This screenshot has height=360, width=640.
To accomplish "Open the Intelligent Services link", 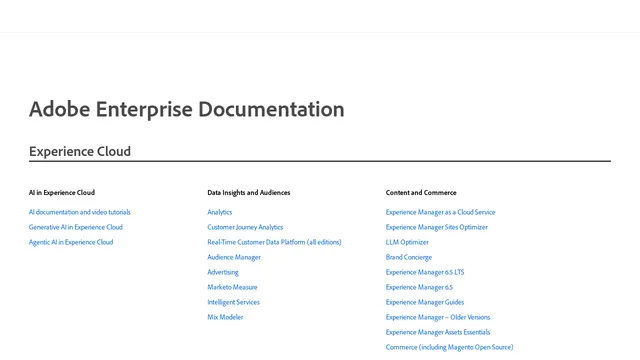I will pyautogui.click(x=233, y=302).
